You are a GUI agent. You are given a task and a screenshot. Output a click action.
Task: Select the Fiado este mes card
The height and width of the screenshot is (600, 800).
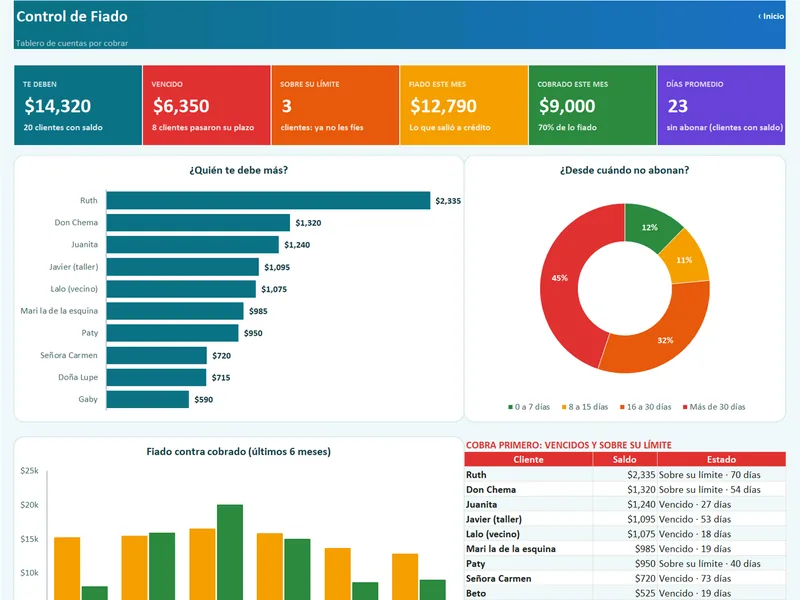(x=464, y=105)
